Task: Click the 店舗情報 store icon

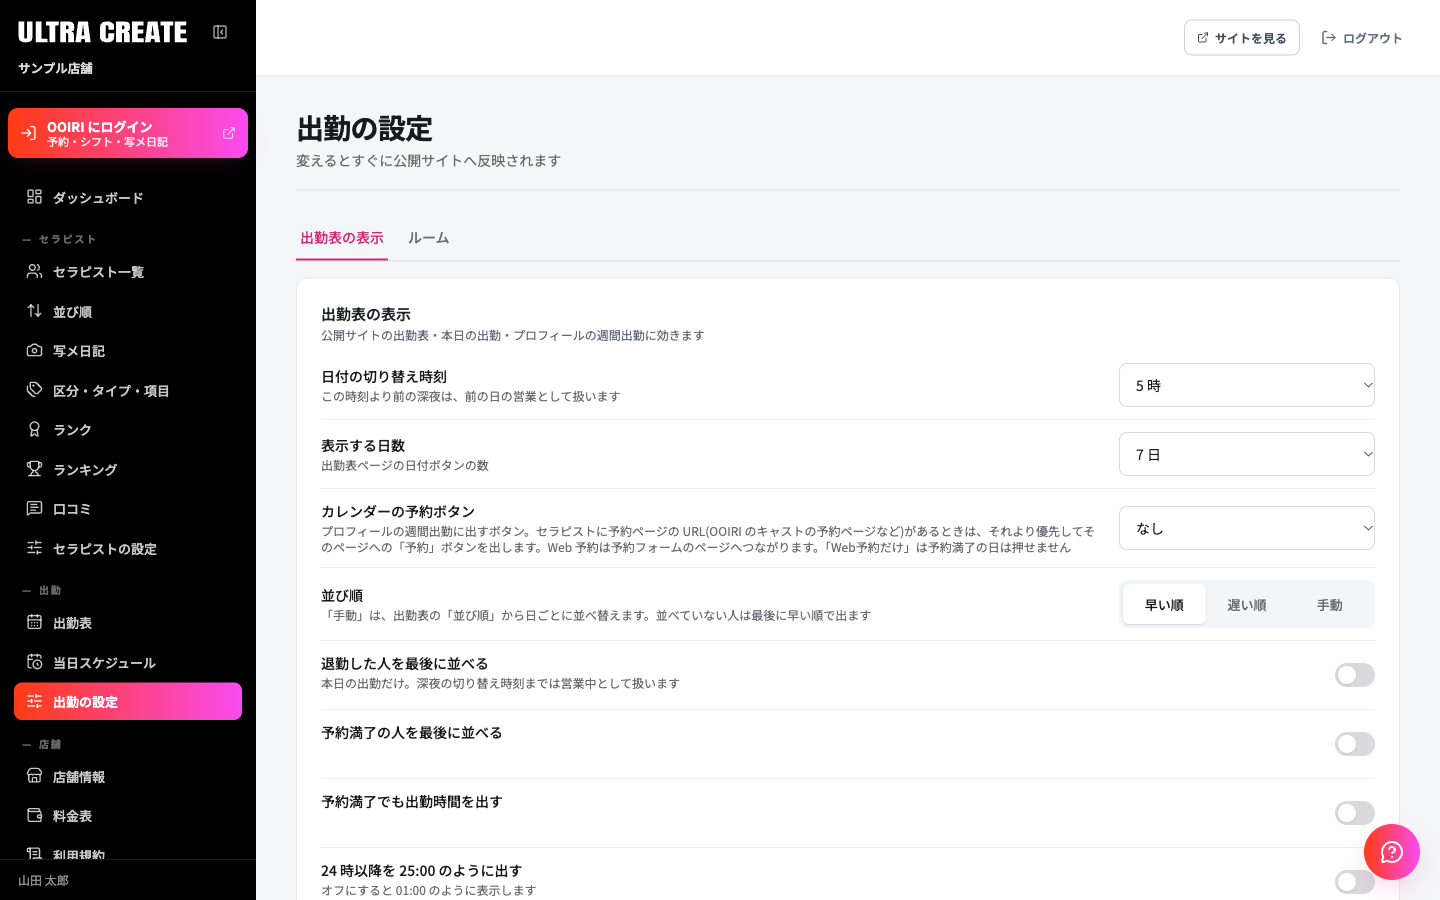Action: click(x=34, y=776)
